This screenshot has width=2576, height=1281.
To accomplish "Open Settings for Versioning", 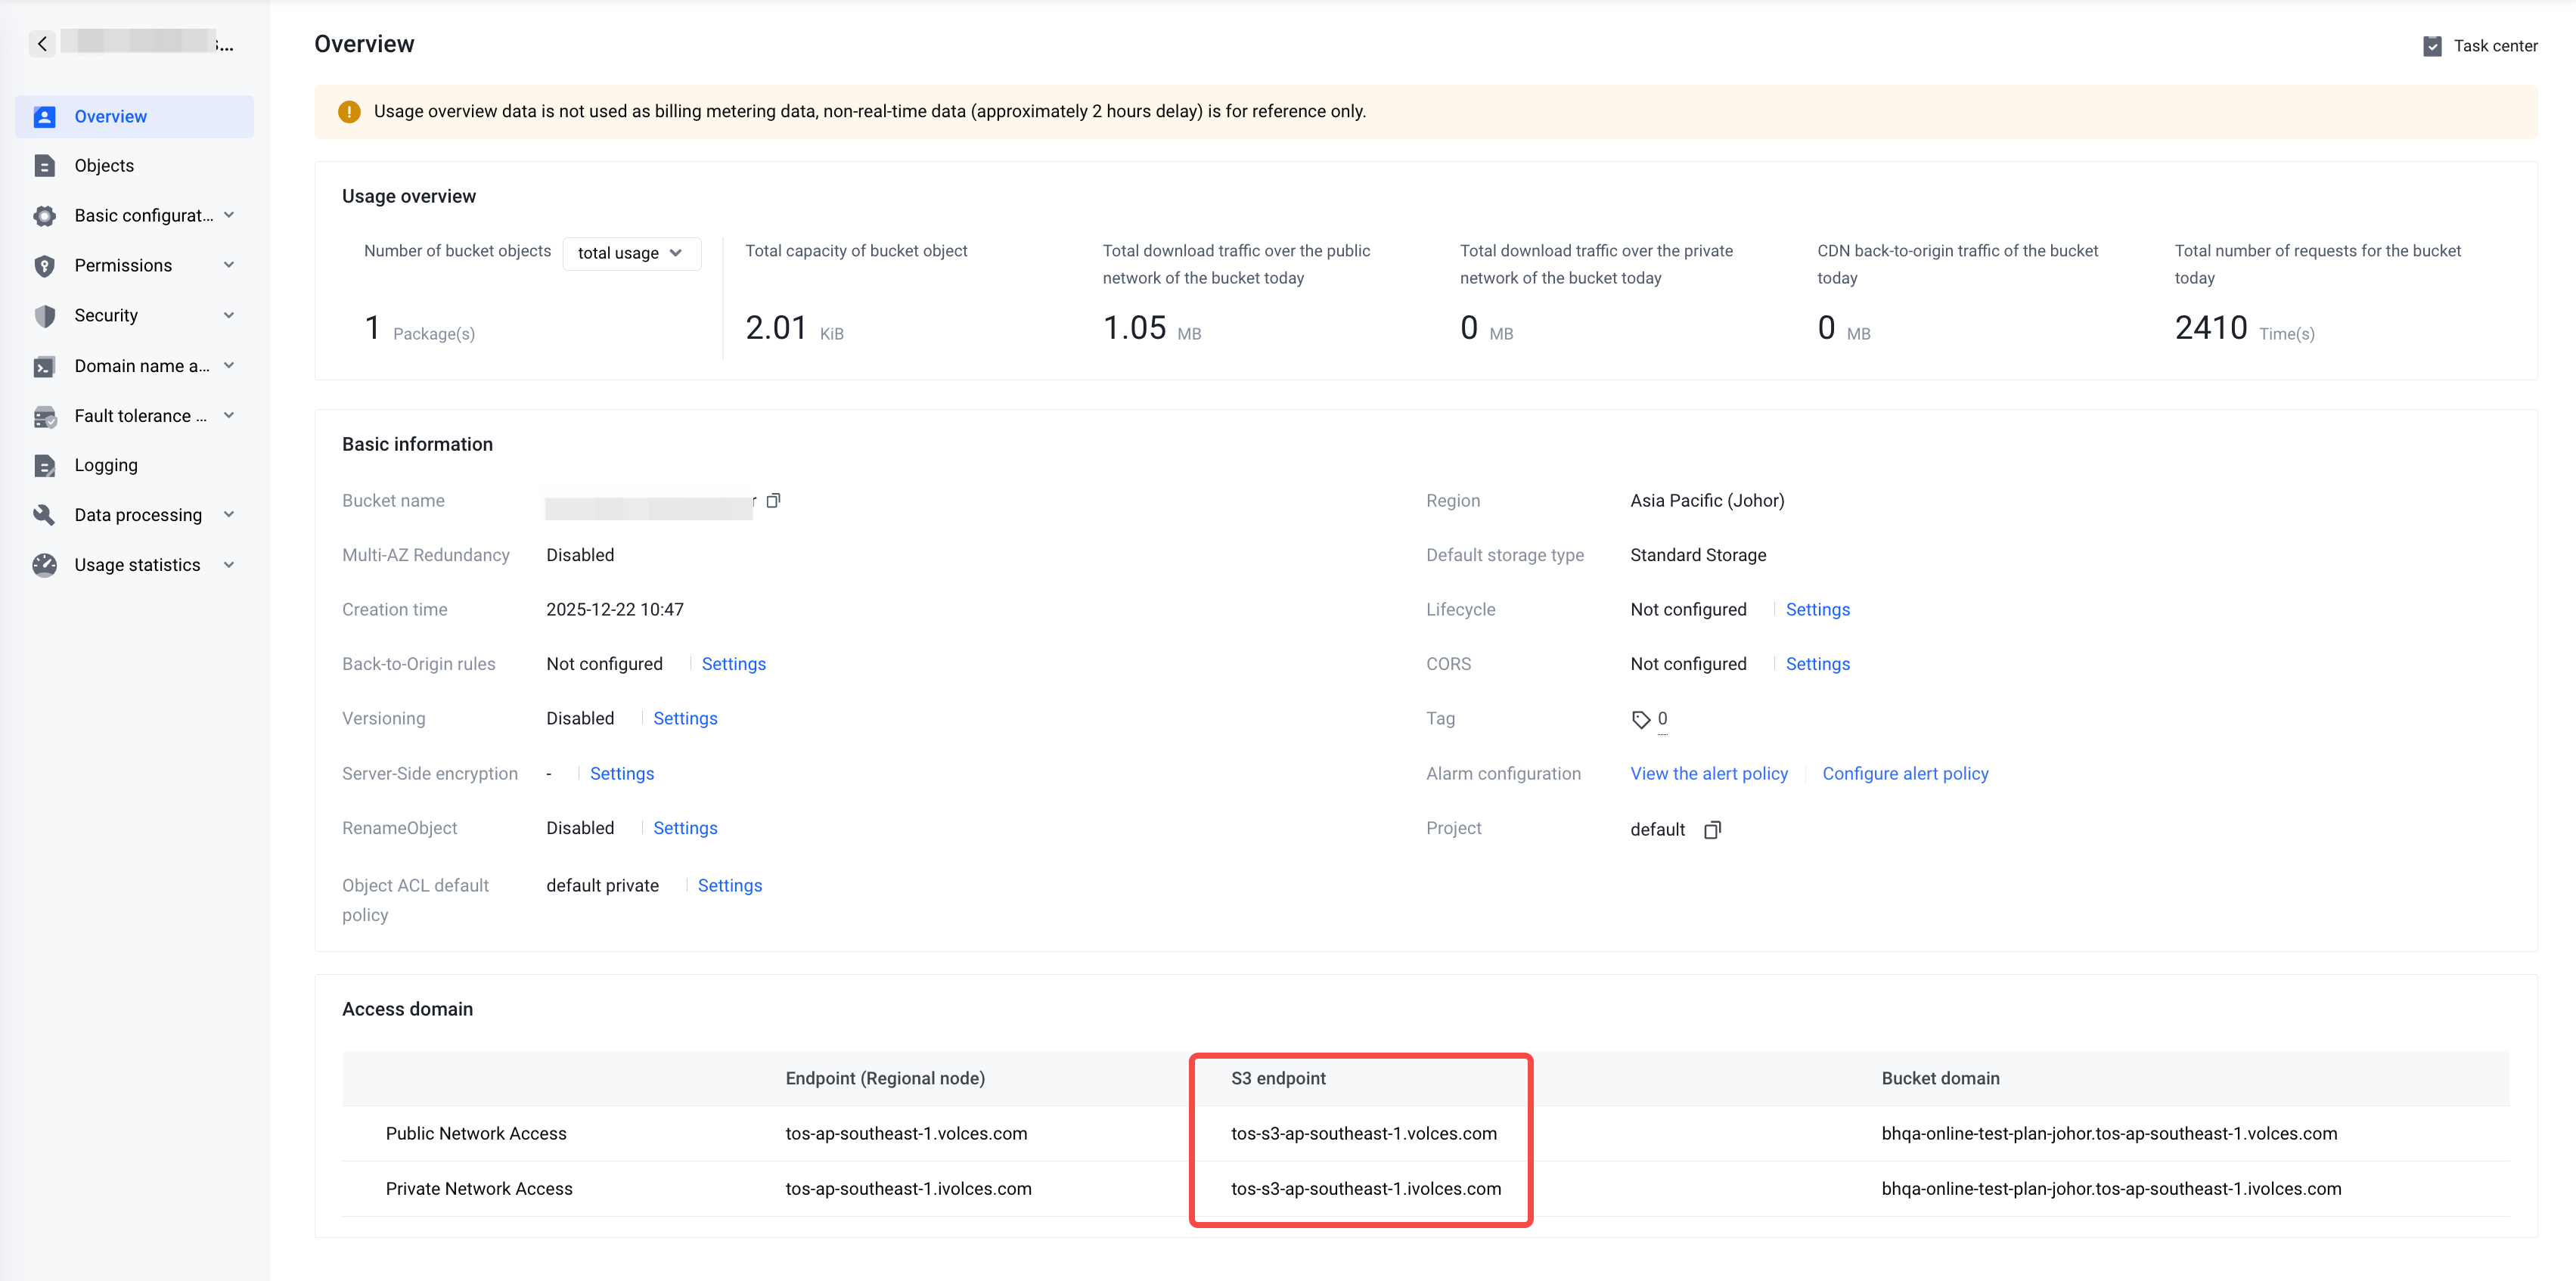I will click(685, 718).
